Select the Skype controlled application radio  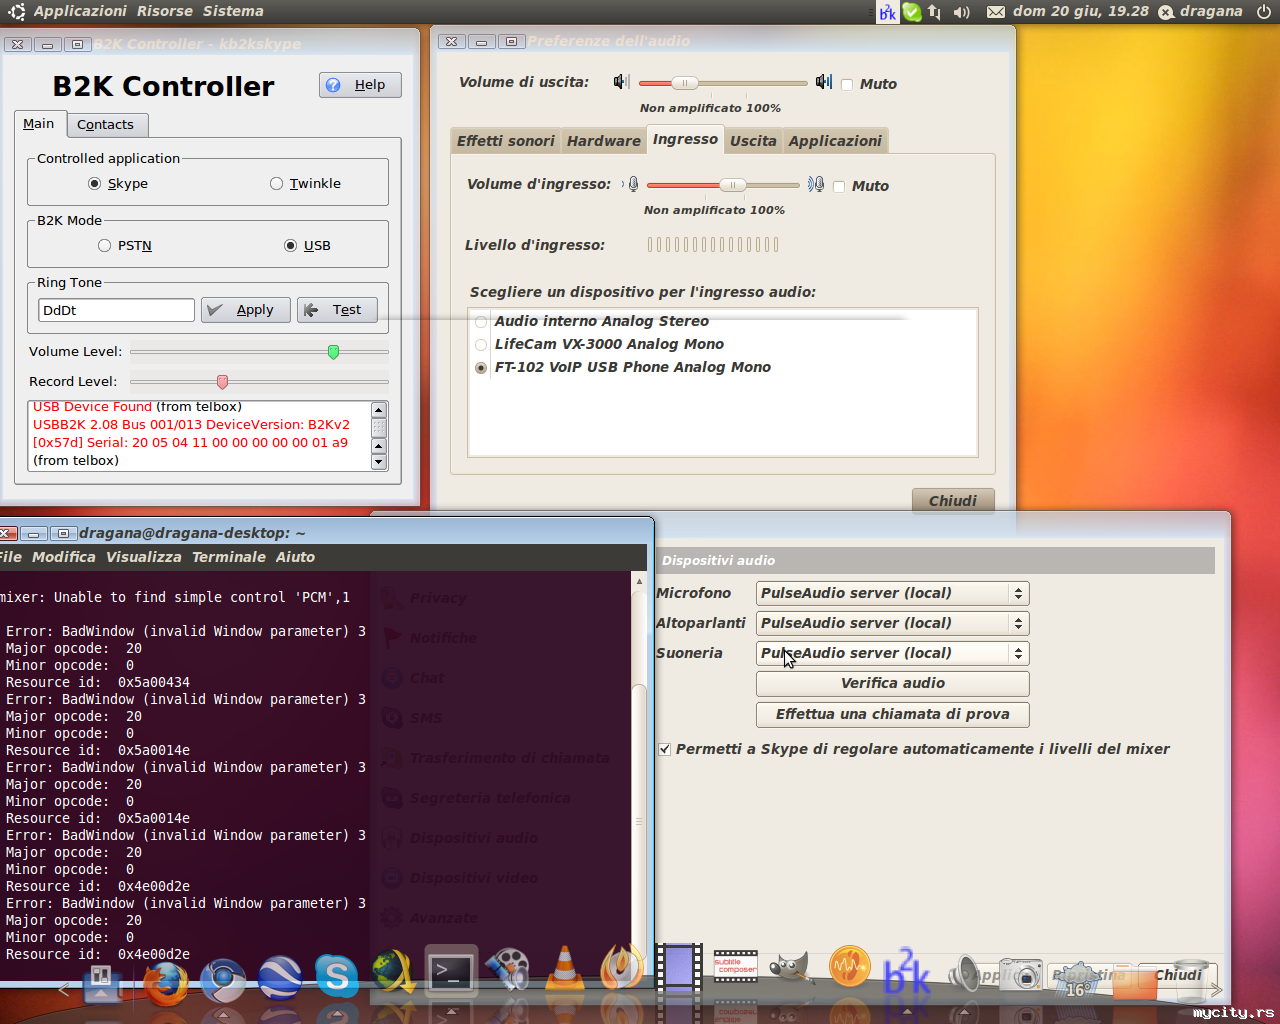95,184
